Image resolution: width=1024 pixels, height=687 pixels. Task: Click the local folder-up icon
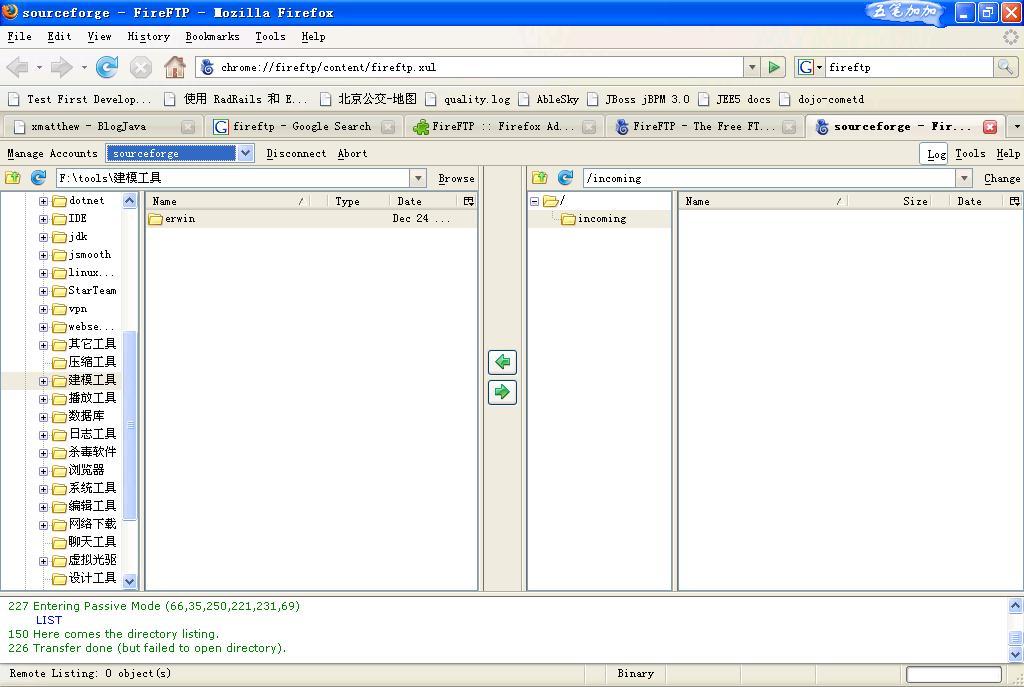13,178
